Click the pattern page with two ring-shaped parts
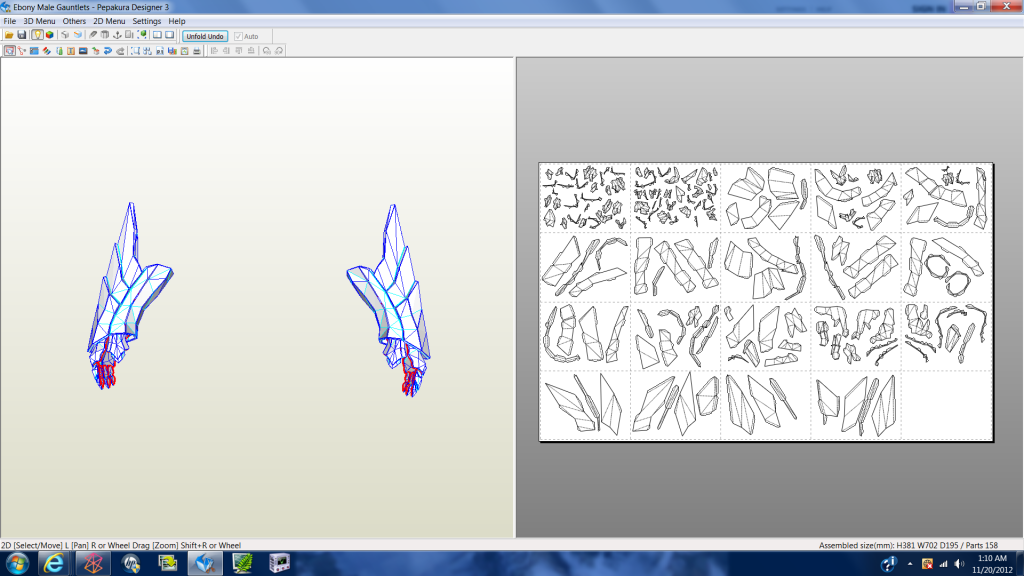The height and width of the screenshot is (576, 1024). [946, 266]
